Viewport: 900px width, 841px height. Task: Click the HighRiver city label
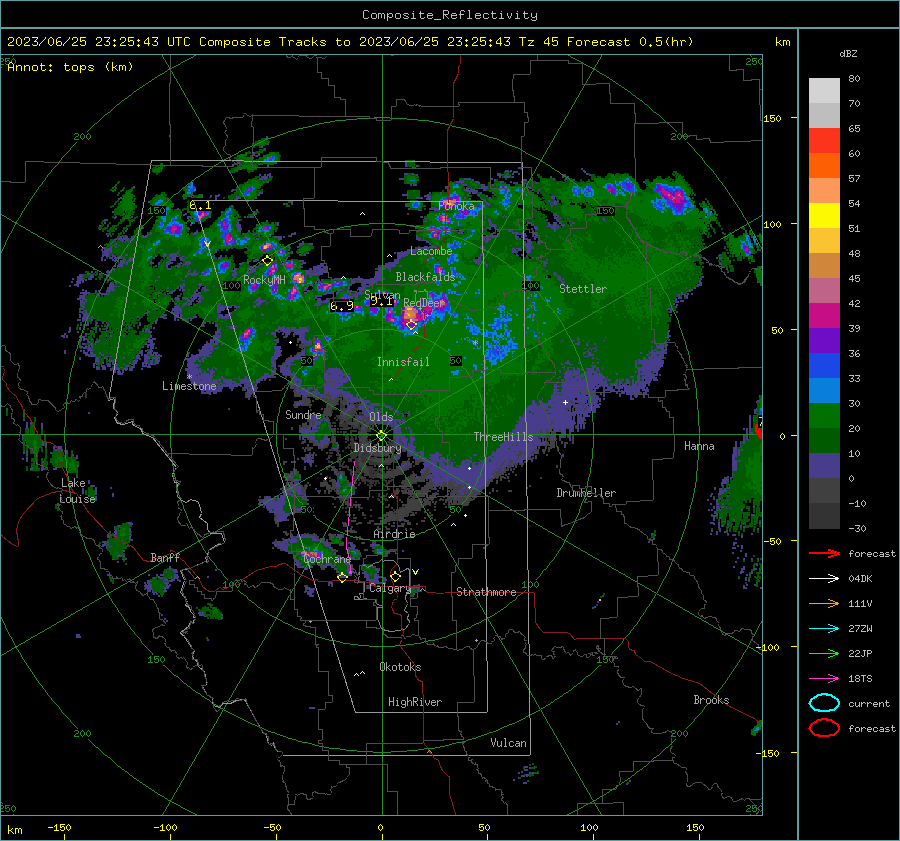[415, 702]
